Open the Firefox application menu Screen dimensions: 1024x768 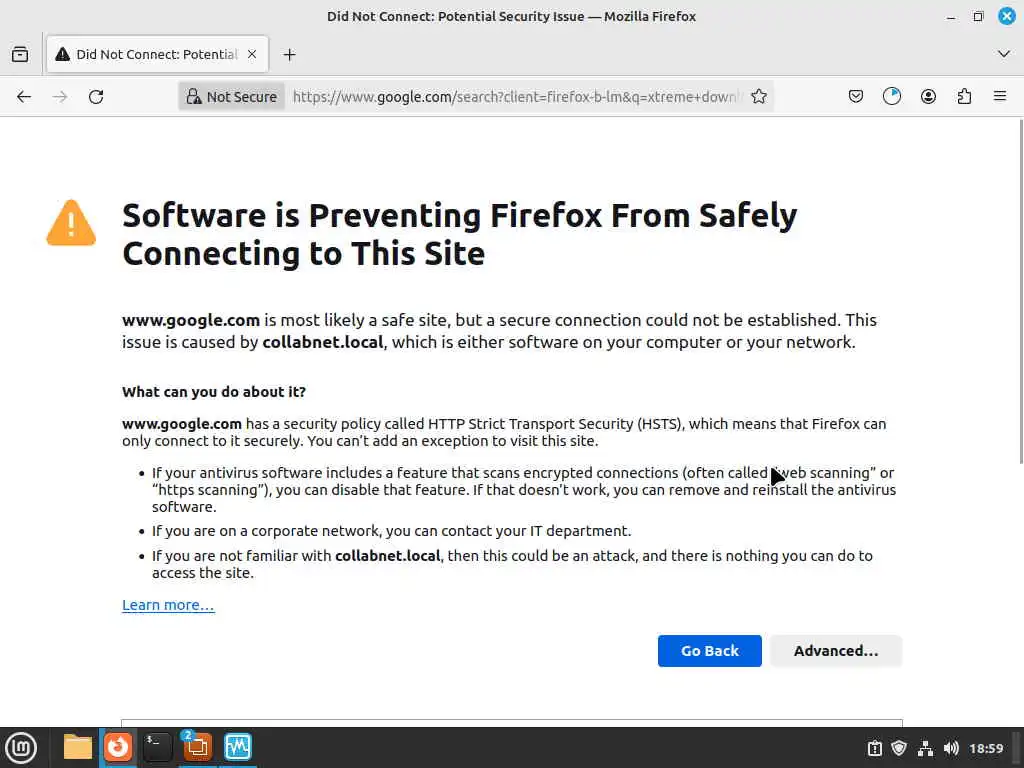[1000, 97]
